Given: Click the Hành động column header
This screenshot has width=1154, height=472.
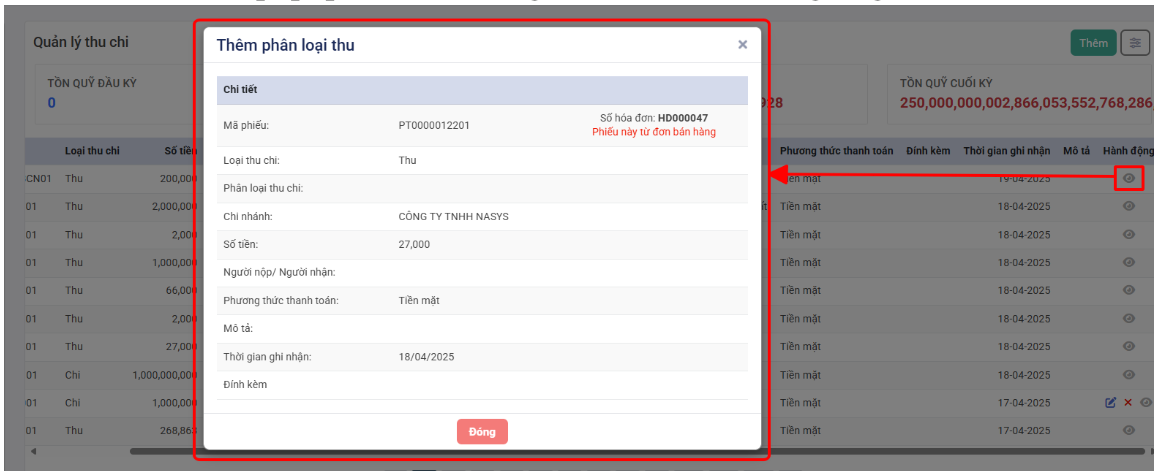Looking at the screenshot, I should (x=1128, y=151).
